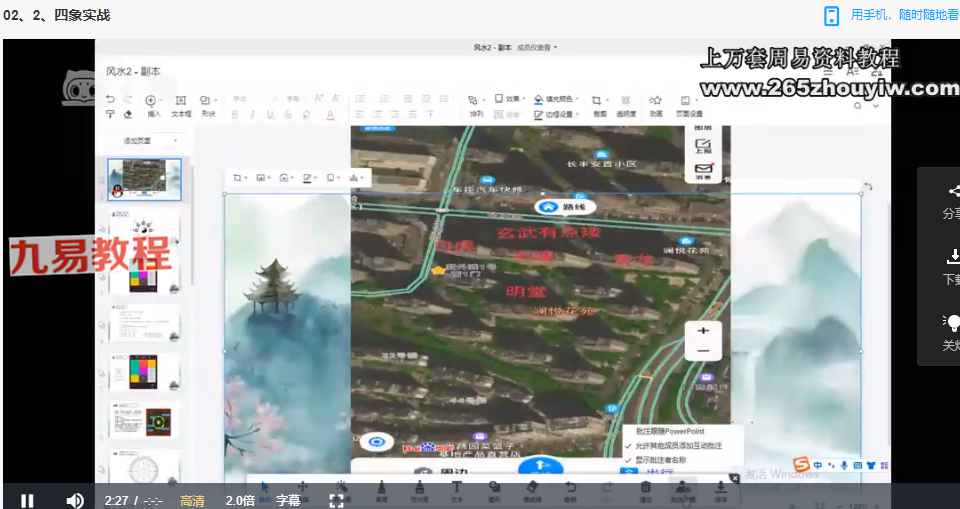
Task: Click the microphone icon in the Sogou IME bar
Action: tap(844, 466)
